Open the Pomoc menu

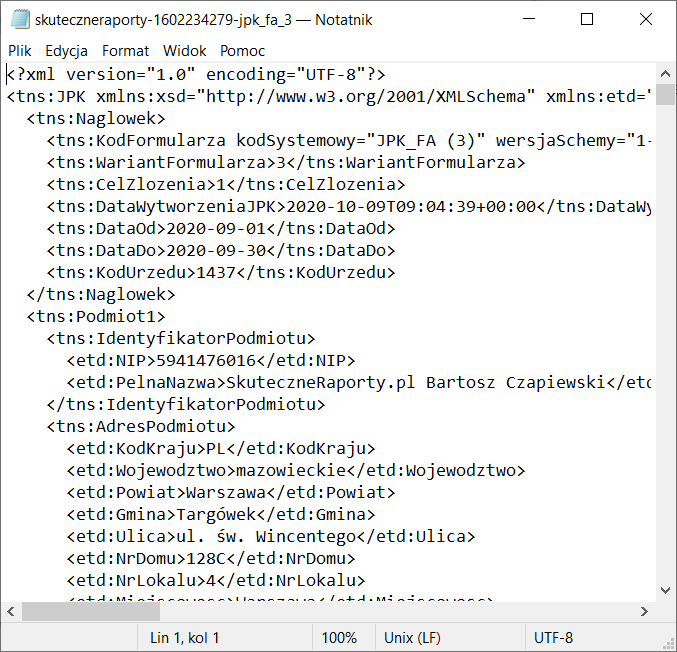[x=243, y=50]
